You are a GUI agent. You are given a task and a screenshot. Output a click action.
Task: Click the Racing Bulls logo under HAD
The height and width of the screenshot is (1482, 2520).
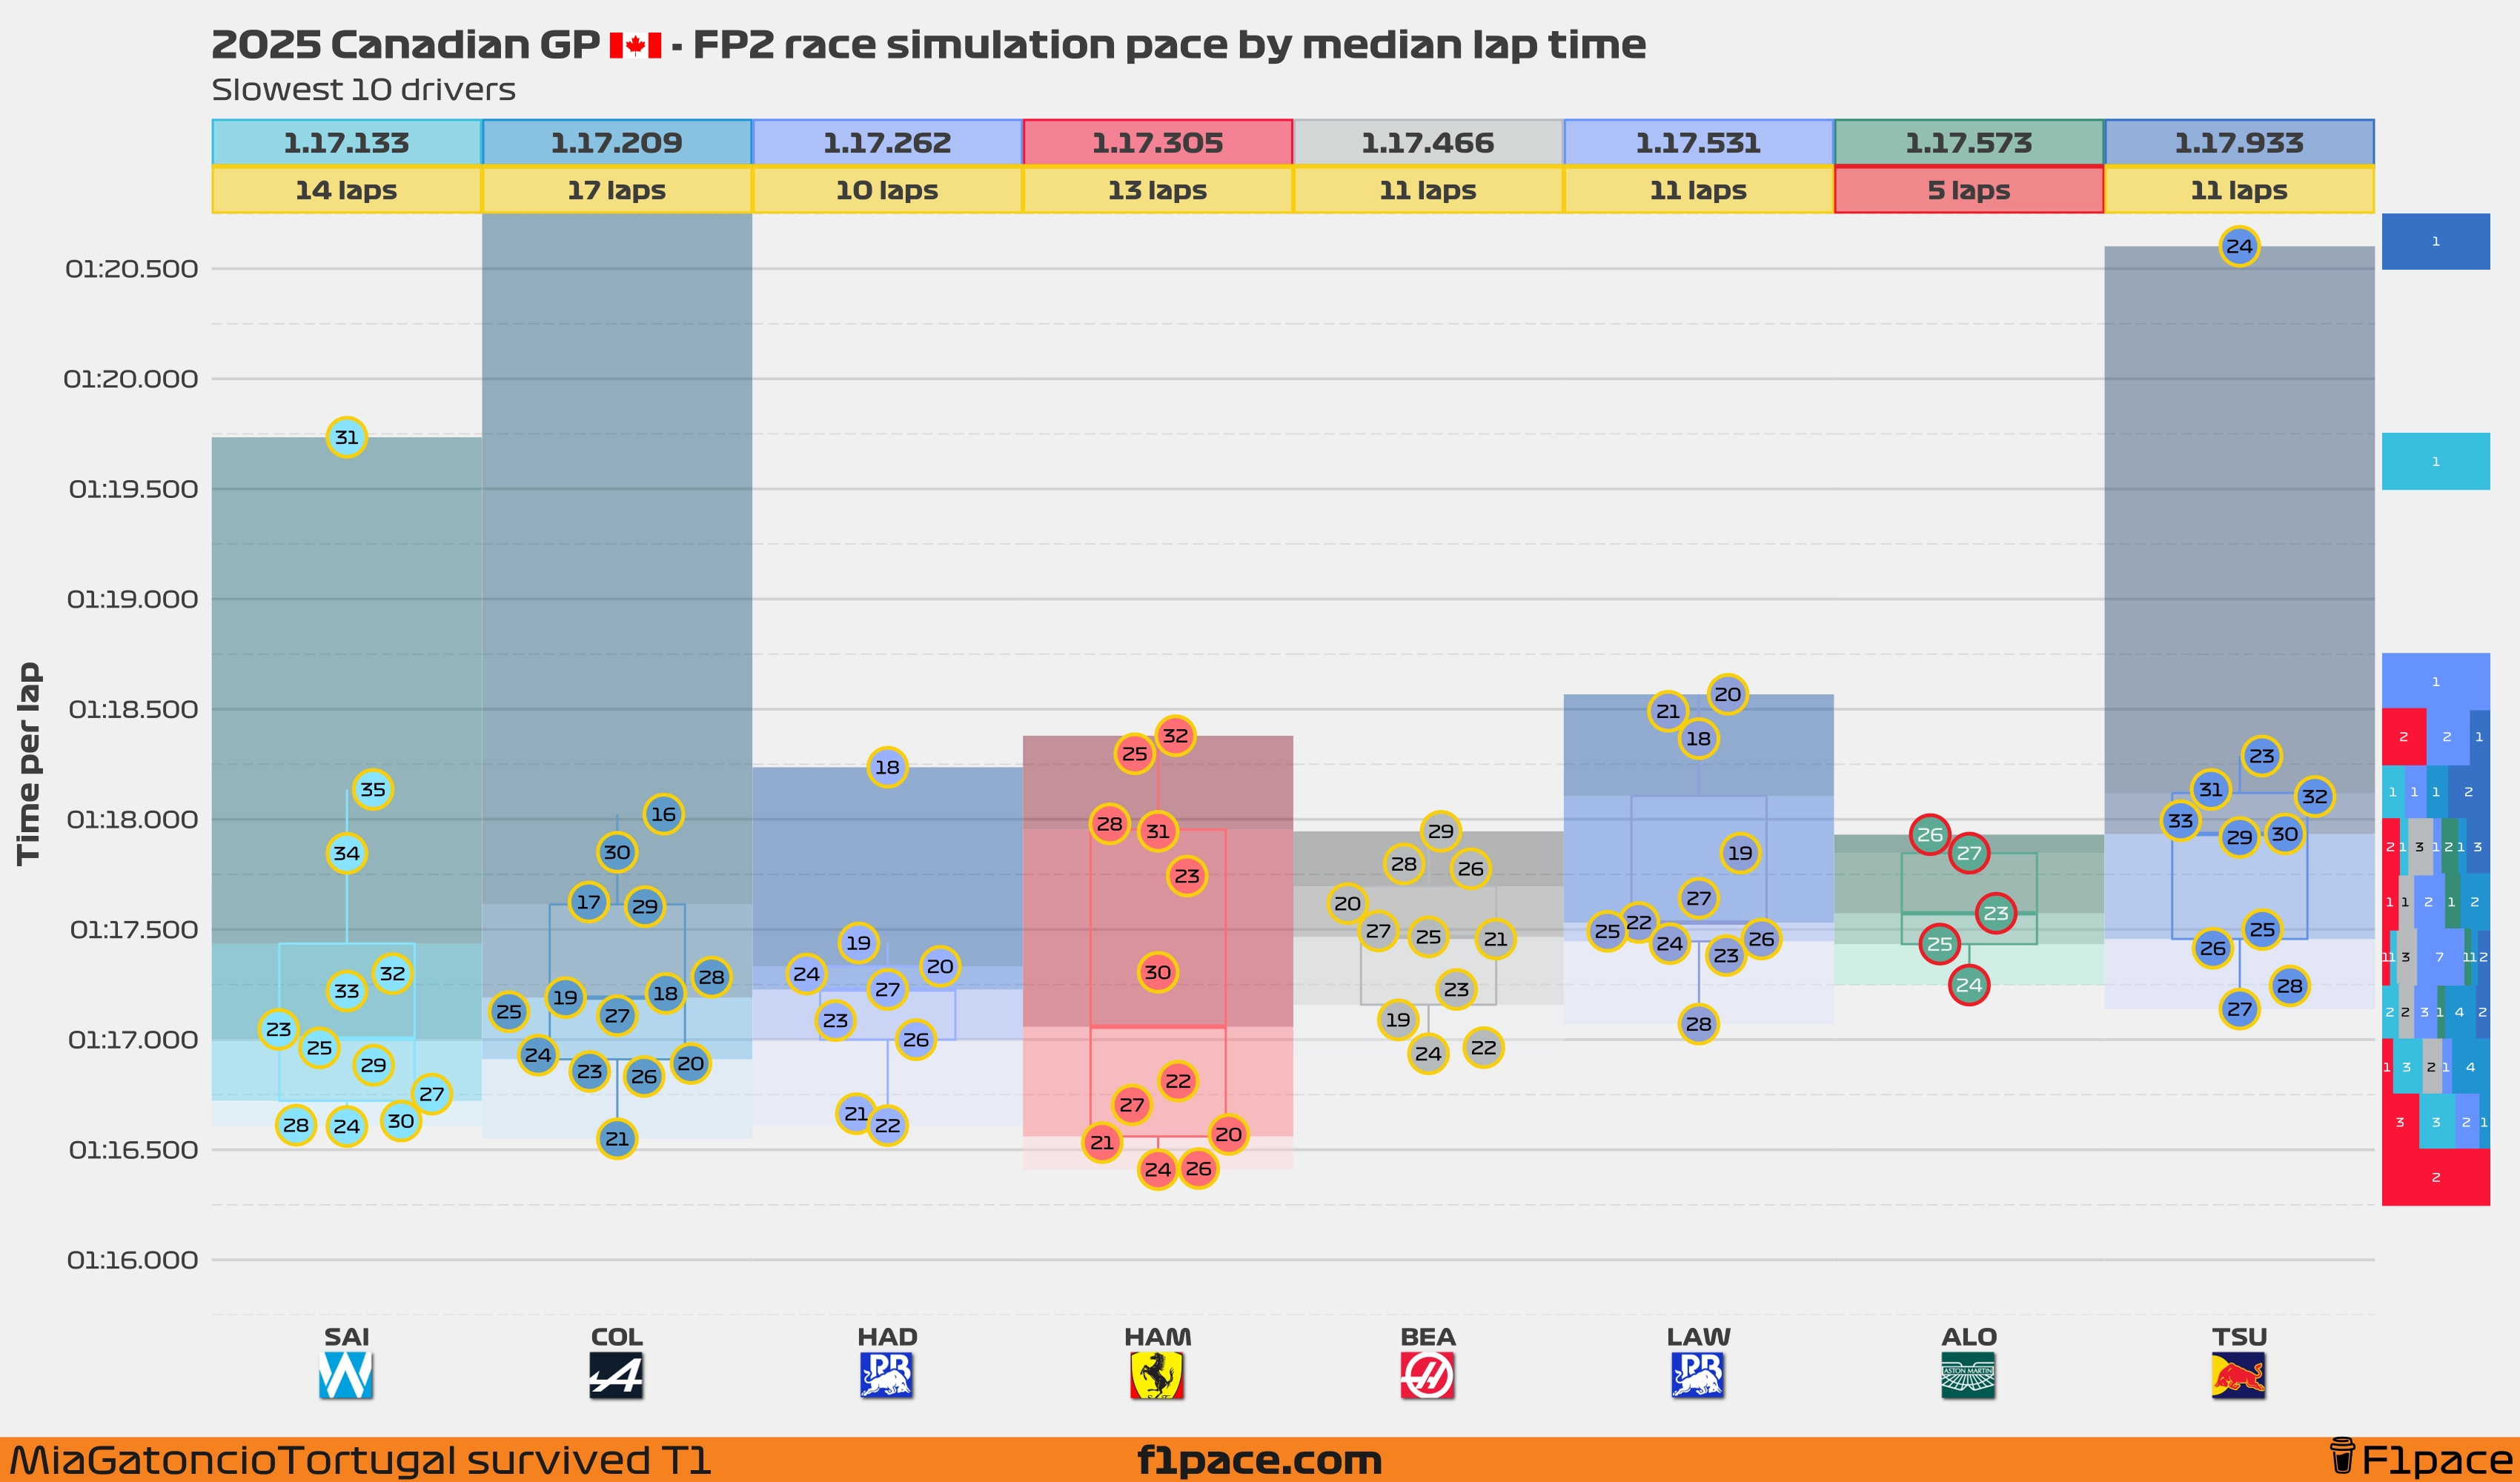pos(887,1375)
